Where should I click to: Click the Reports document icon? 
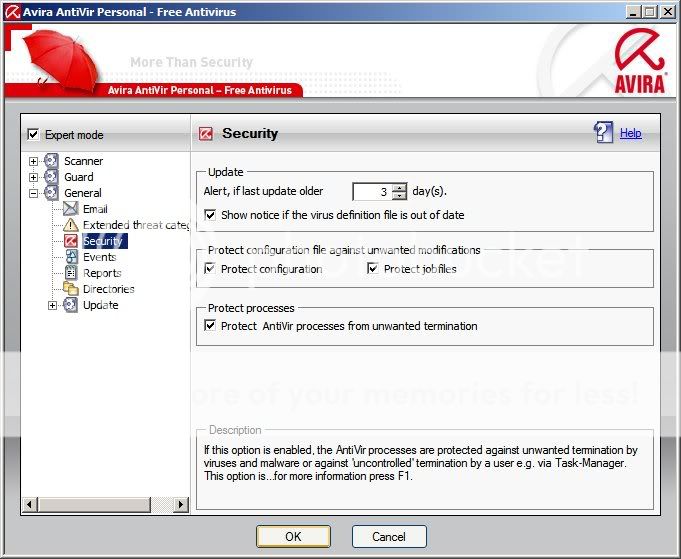(71, 273)
